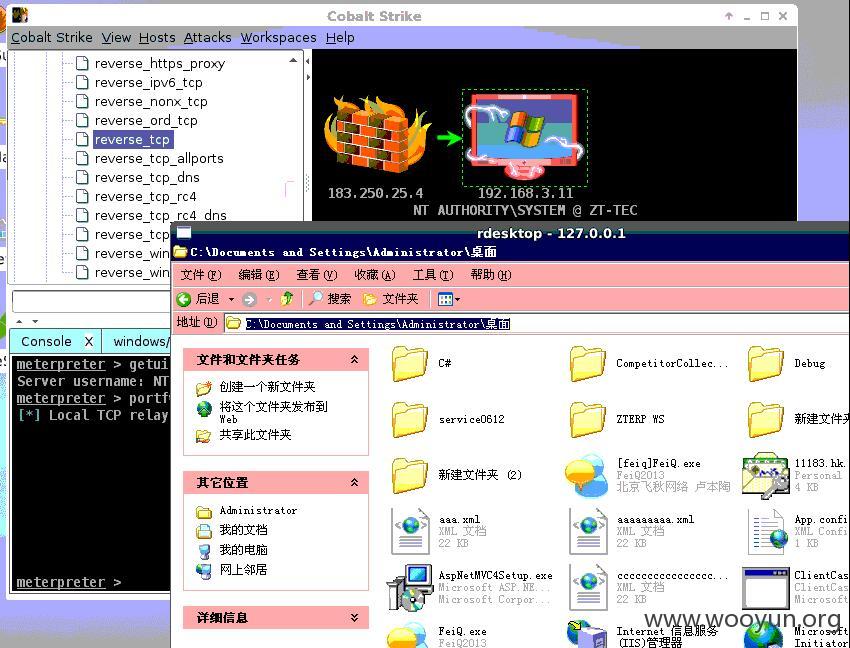Go to 我的文档 location
The image size is (850, 648).
click(x=243, y=530)
